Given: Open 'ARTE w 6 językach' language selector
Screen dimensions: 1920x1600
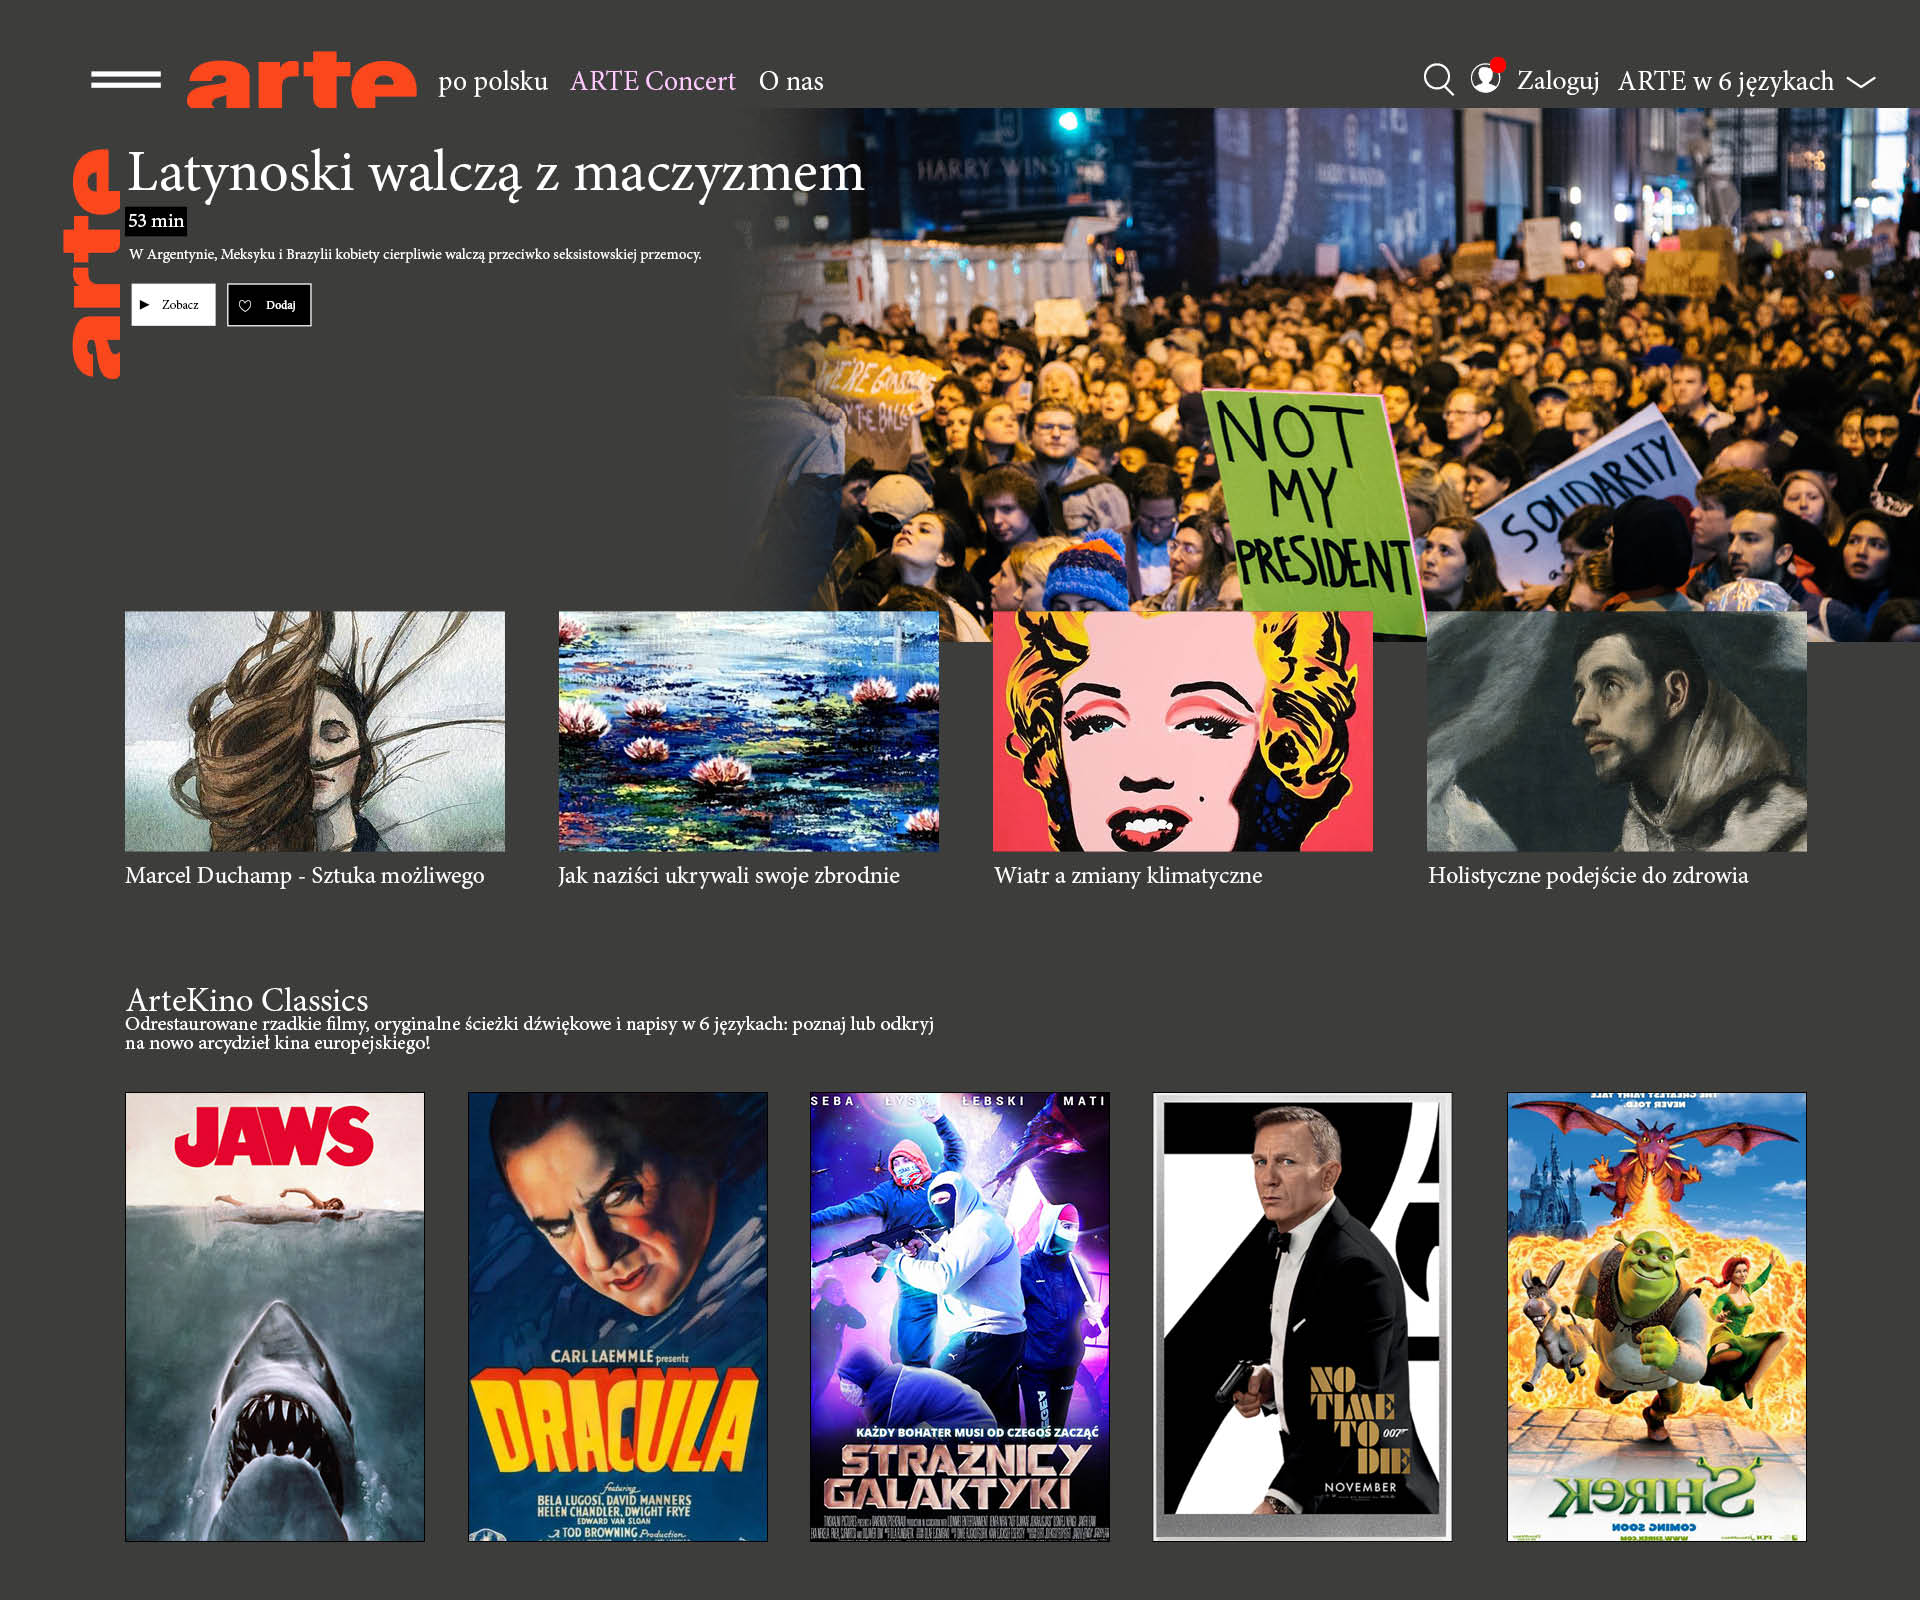Looking at the screenshot, I should tap(1726, 81).
